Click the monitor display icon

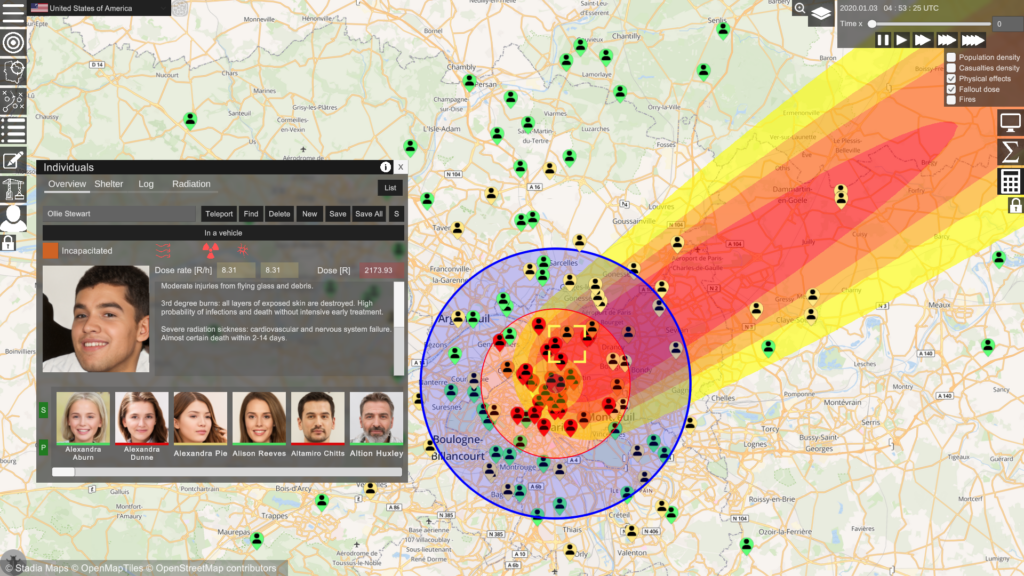click(1010, 123)
